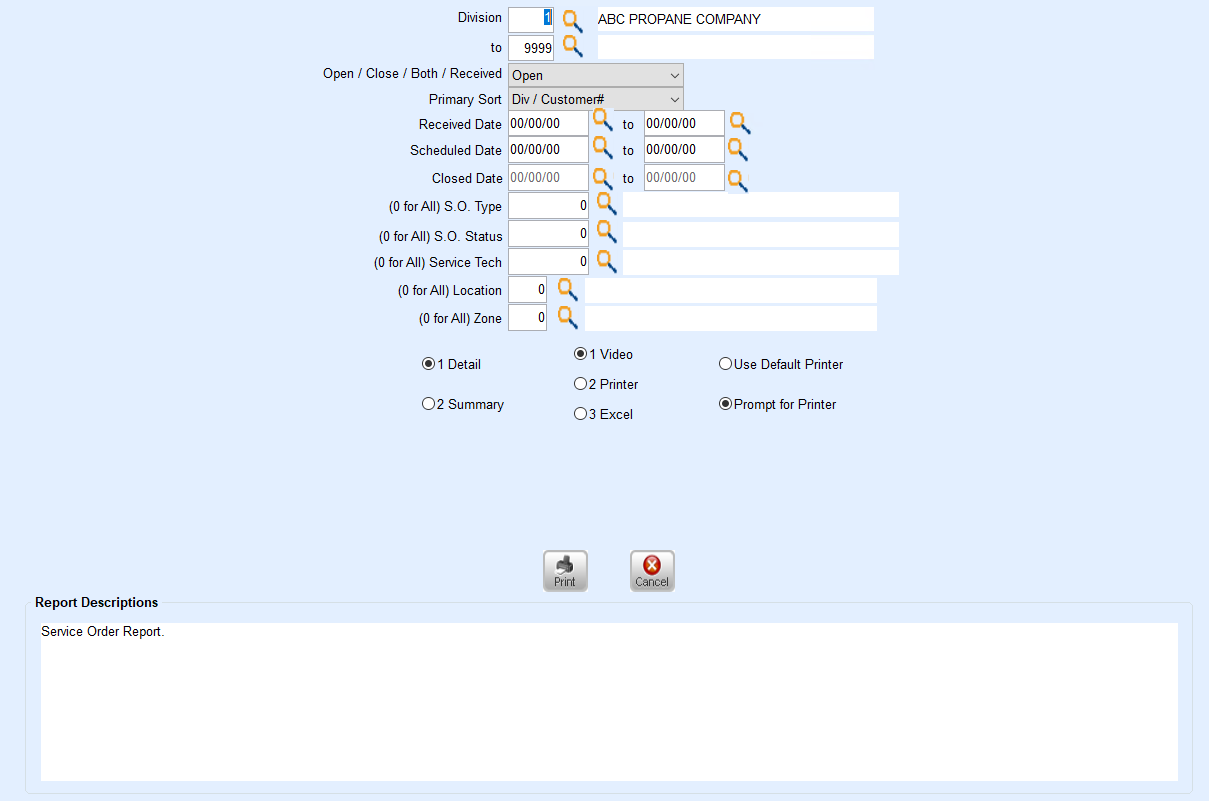Image resolution: width=1209 pixels, height=801 pixels.
Task: Click the Received Date end field
Action: 684,123
